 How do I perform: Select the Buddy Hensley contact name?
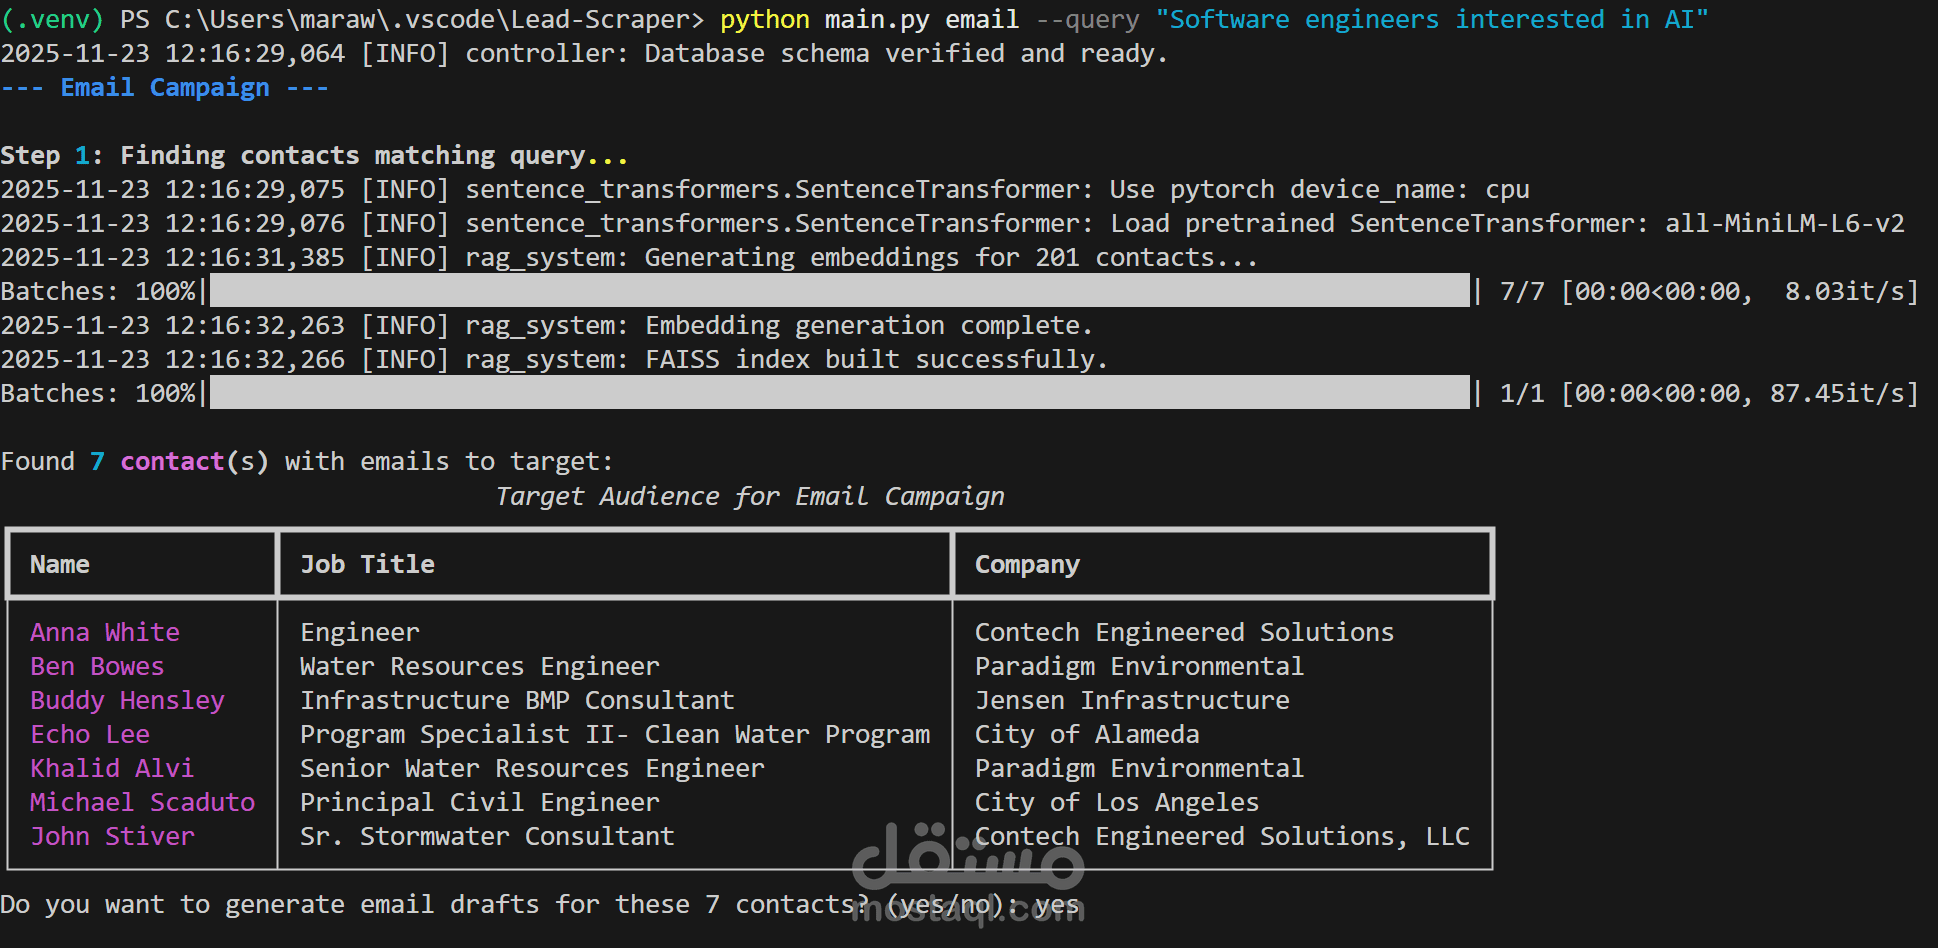[x=127, y=700]
